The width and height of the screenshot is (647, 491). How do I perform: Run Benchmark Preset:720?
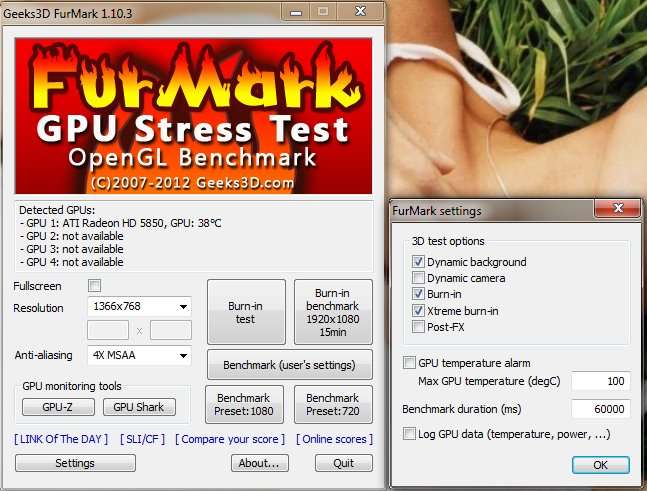coord(333,404)
